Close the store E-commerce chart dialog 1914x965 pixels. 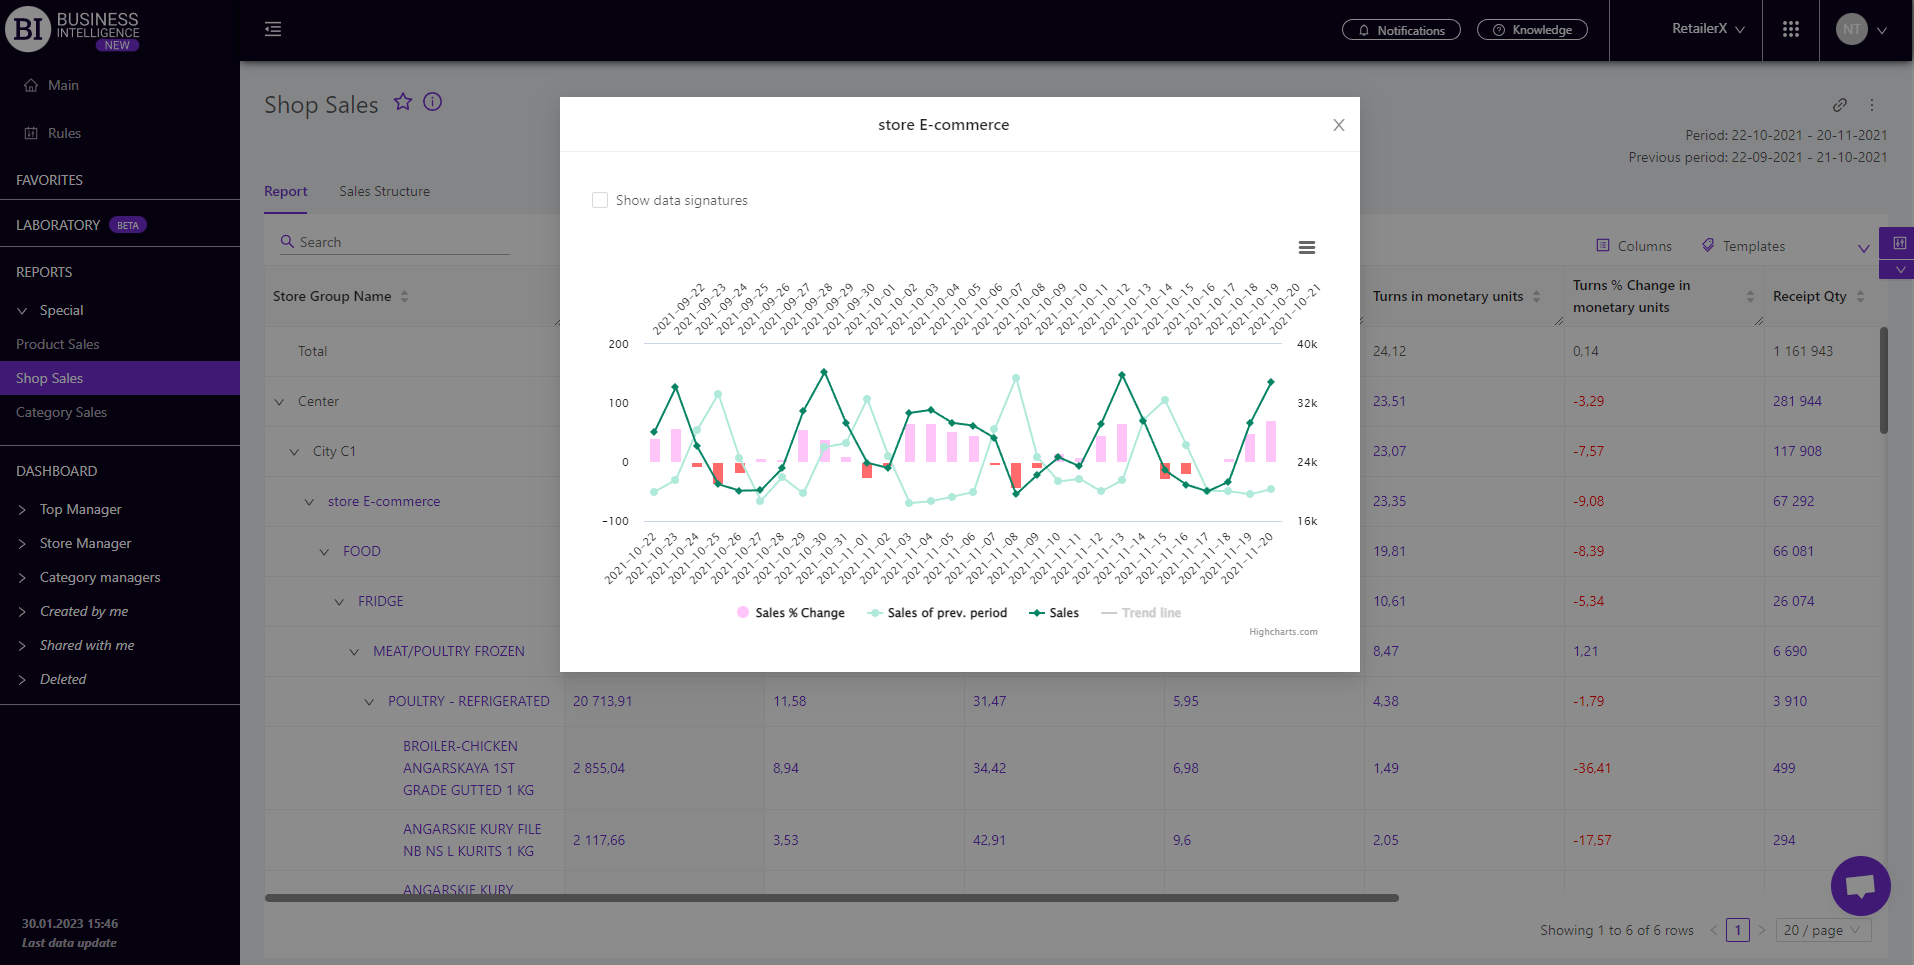click(x=1338, y=125)
